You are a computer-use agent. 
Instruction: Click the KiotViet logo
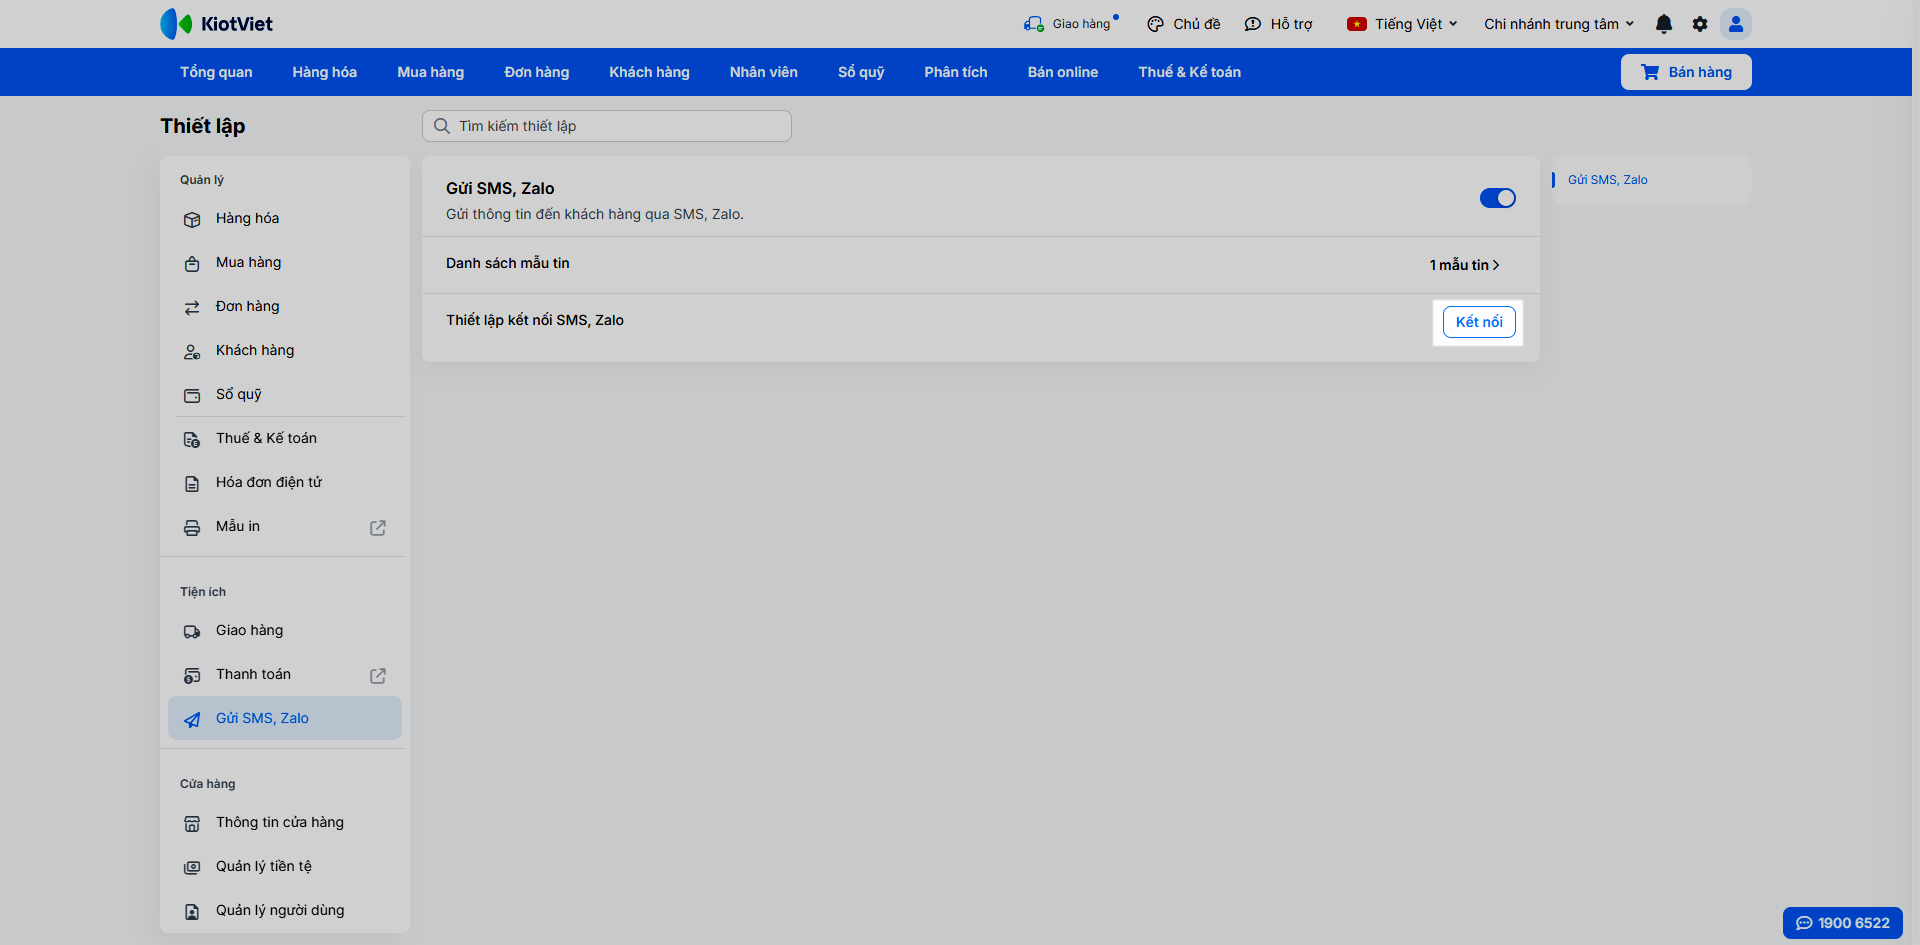click(x=216, y=24)
